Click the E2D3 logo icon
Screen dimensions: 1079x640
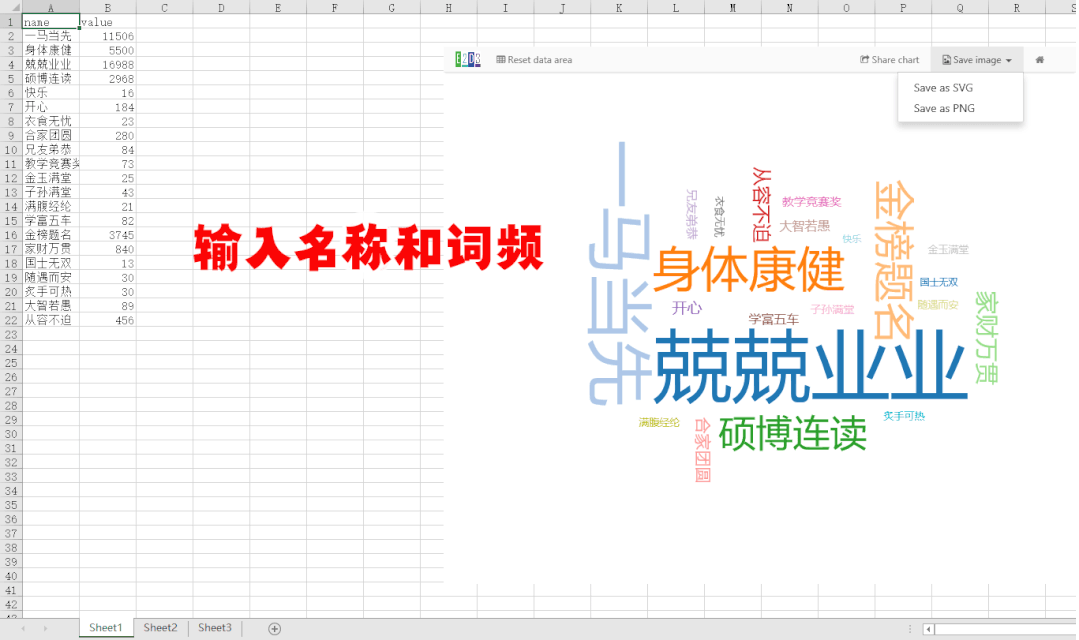468,59
